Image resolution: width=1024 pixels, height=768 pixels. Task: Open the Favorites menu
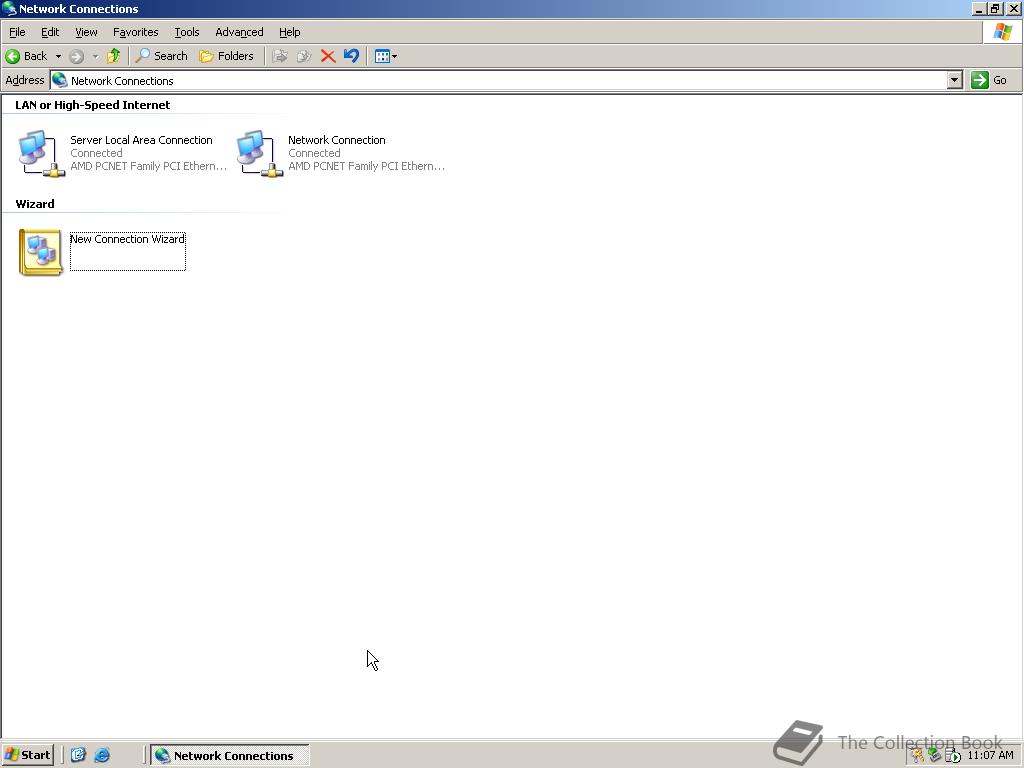tap(136, 32)
